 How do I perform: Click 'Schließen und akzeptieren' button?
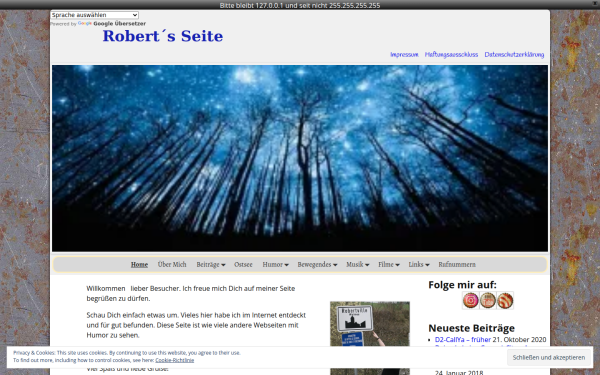click(549, 357)
